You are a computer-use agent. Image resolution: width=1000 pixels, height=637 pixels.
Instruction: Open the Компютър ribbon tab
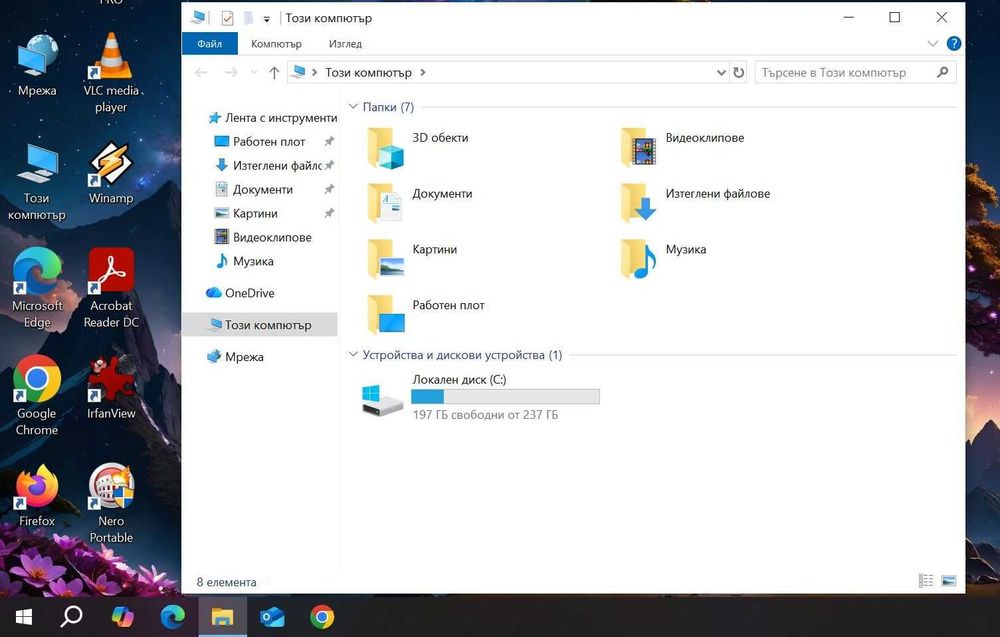276,44
